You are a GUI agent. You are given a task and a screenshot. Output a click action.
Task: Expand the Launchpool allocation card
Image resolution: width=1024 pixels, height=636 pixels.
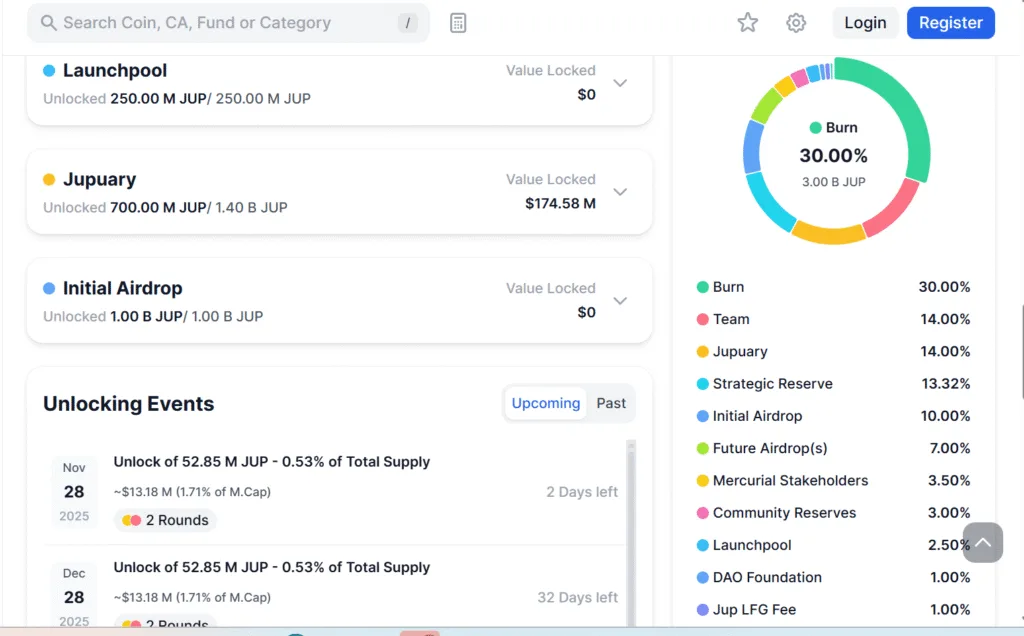pyautogui.click(x=620, y=83)
